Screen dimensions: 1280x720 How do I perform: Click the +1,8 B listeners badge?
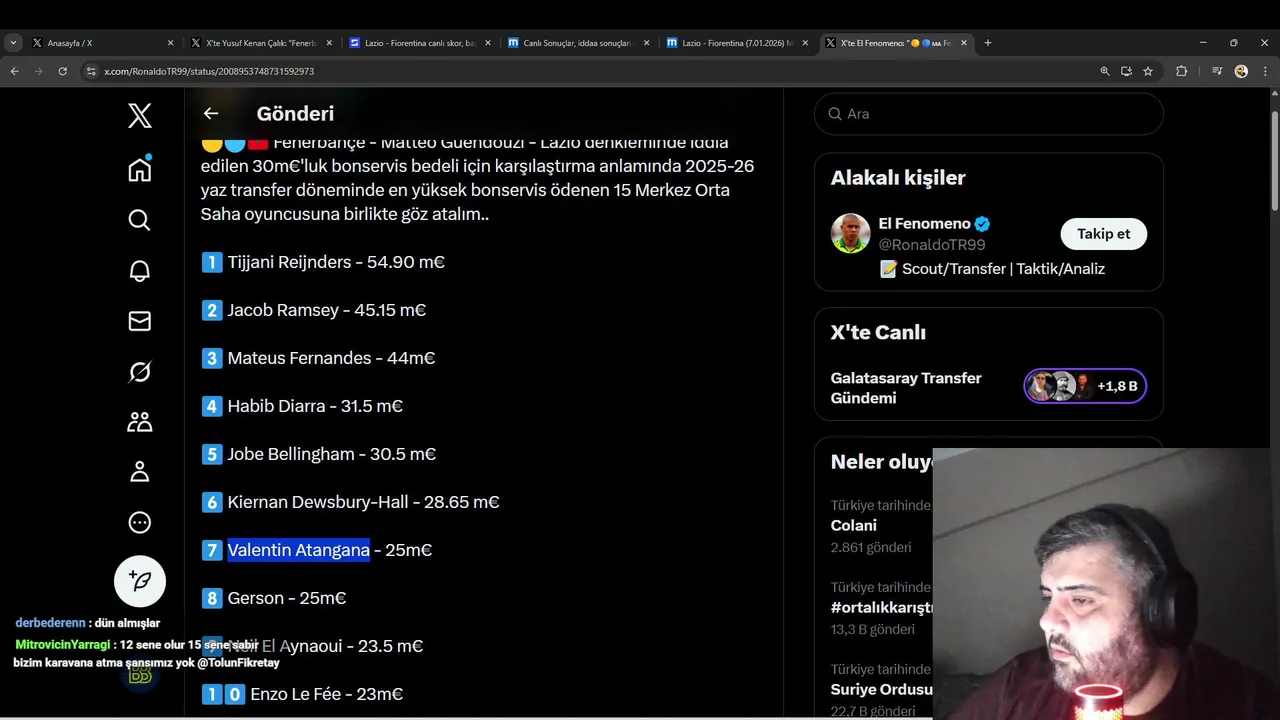pos(1085,386)
